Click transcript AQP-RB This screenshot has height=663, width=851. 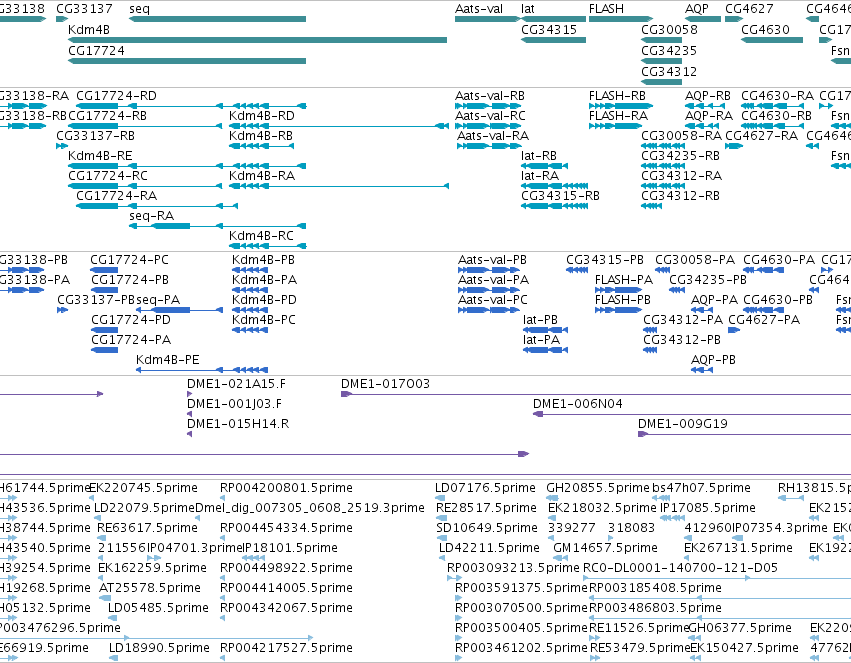pos(704,106)
